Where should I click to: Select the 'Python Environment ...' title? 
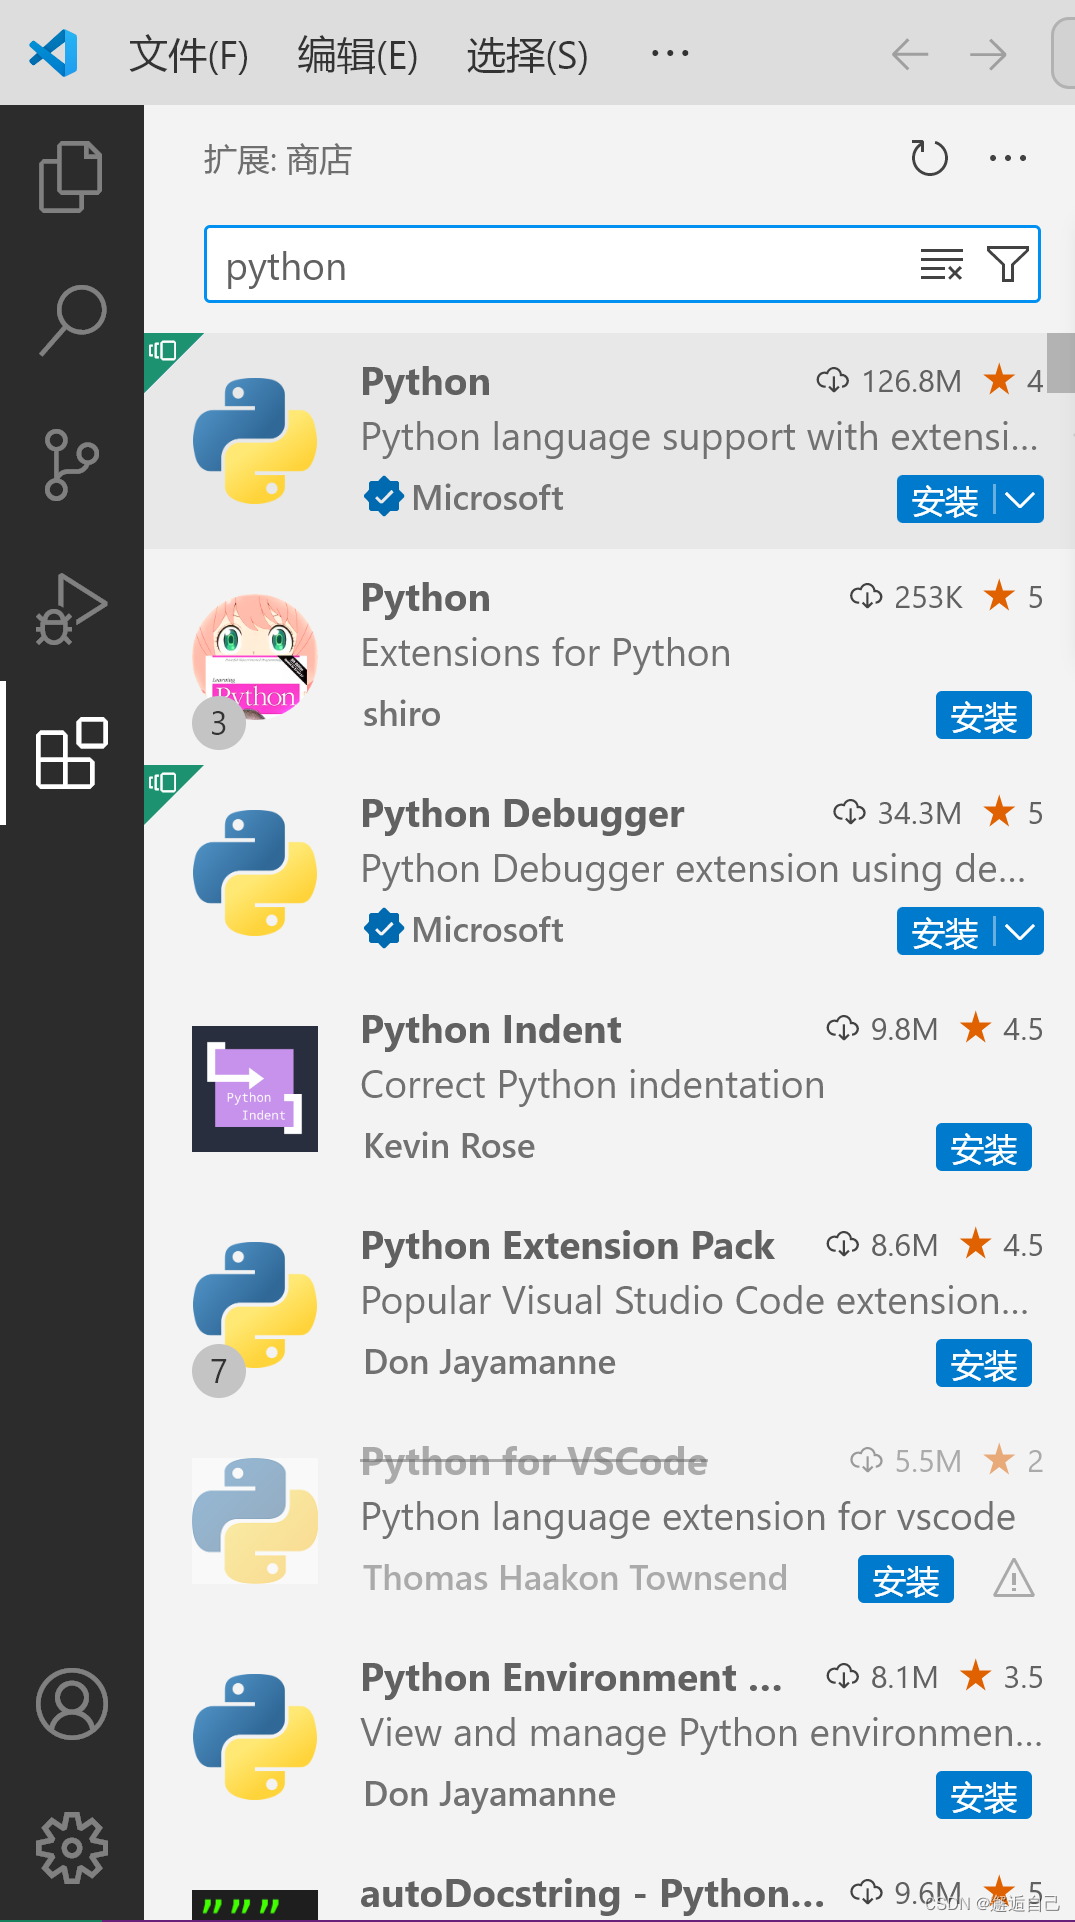click(571, 1678)
